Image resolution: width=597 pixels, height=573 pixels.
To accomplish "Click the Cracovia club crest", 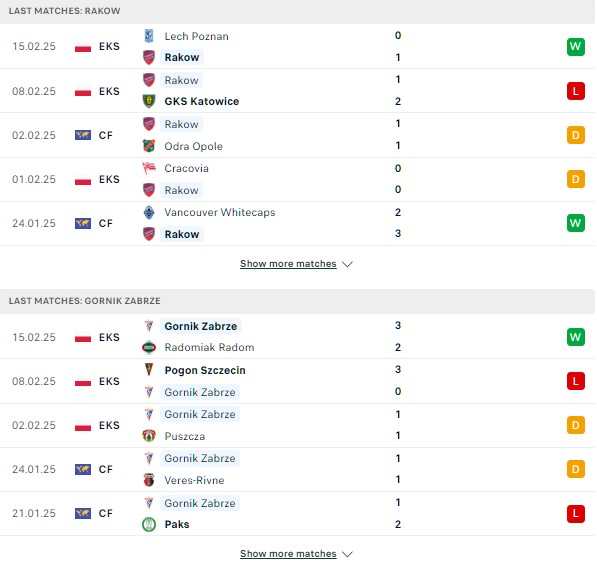I will [x=149, y=168].
